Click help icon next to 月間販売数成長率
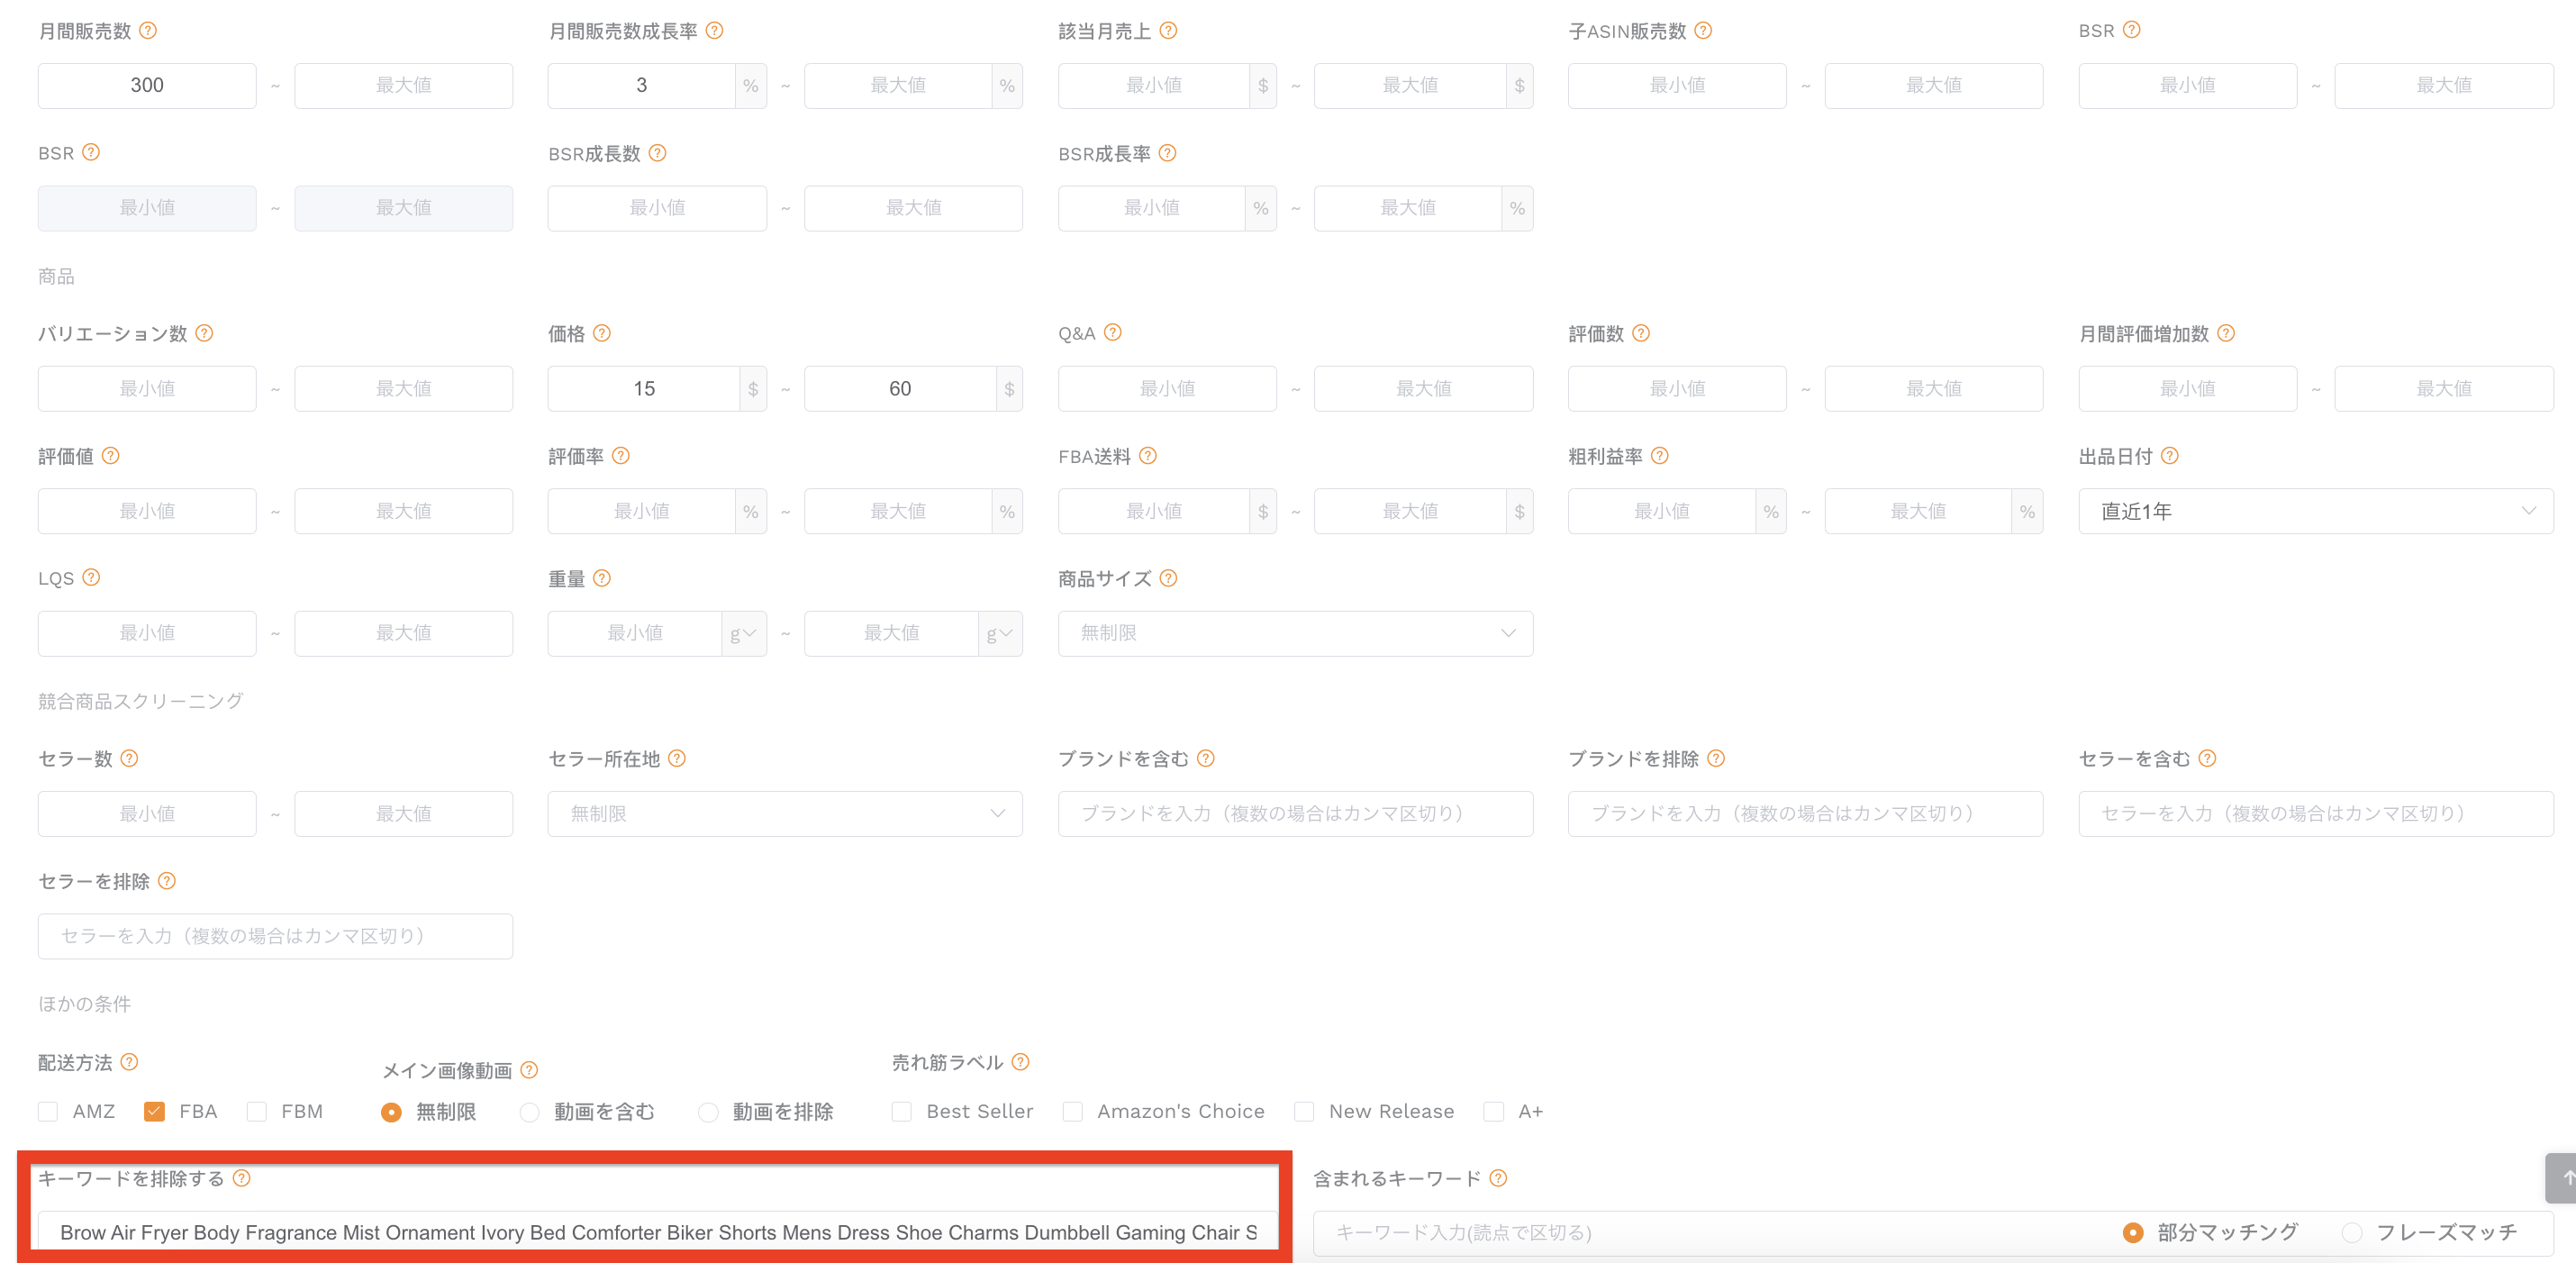The width and height of the screenshot is (2576, 1263). pyautogui.click(x=714, y=31)
